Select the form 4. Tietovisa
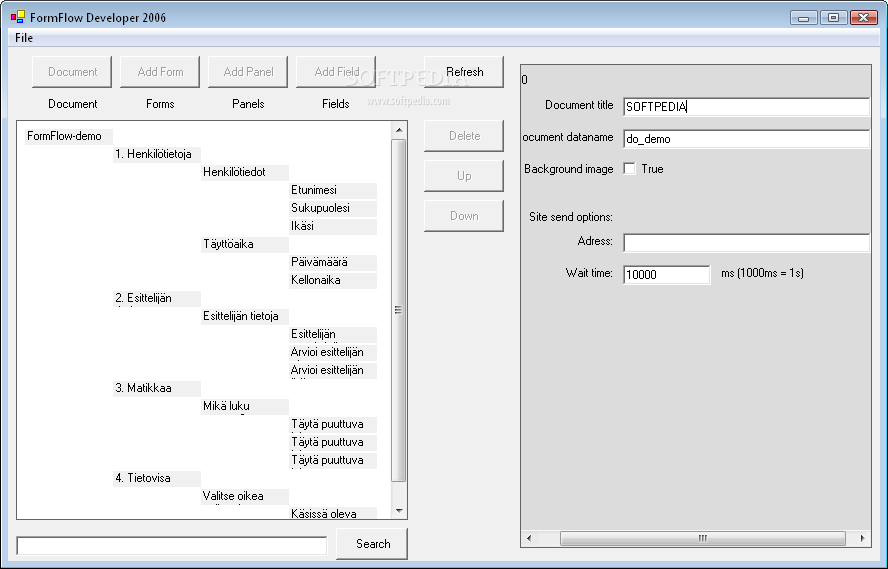This screenshot has width=888, height=569. pos(157,478)
